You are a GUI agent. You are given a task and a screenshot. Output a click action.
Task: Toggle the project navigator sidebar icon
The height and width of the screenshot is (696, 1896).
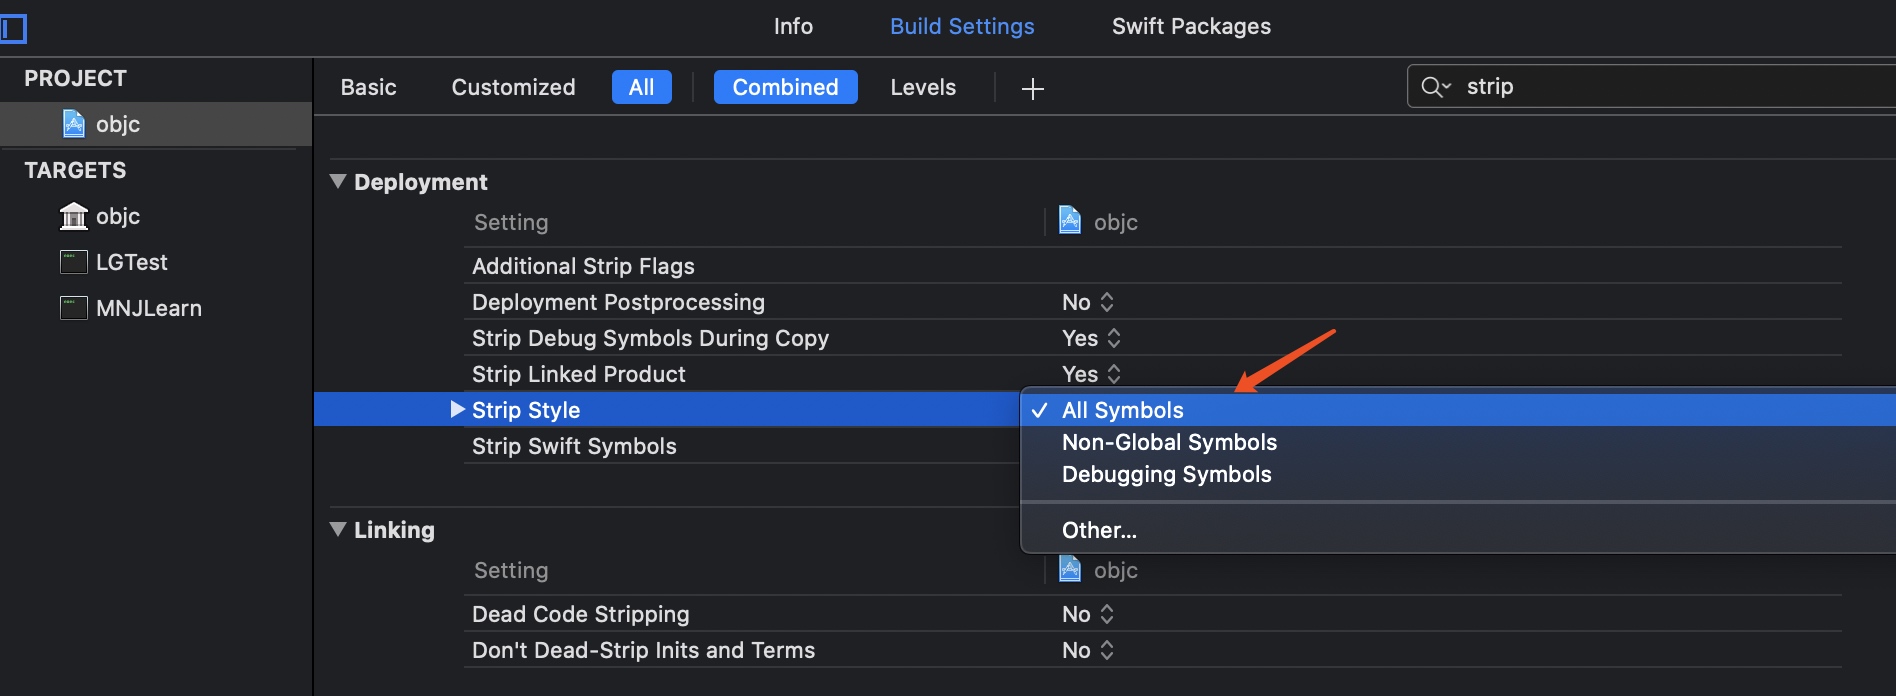(13, 28)
